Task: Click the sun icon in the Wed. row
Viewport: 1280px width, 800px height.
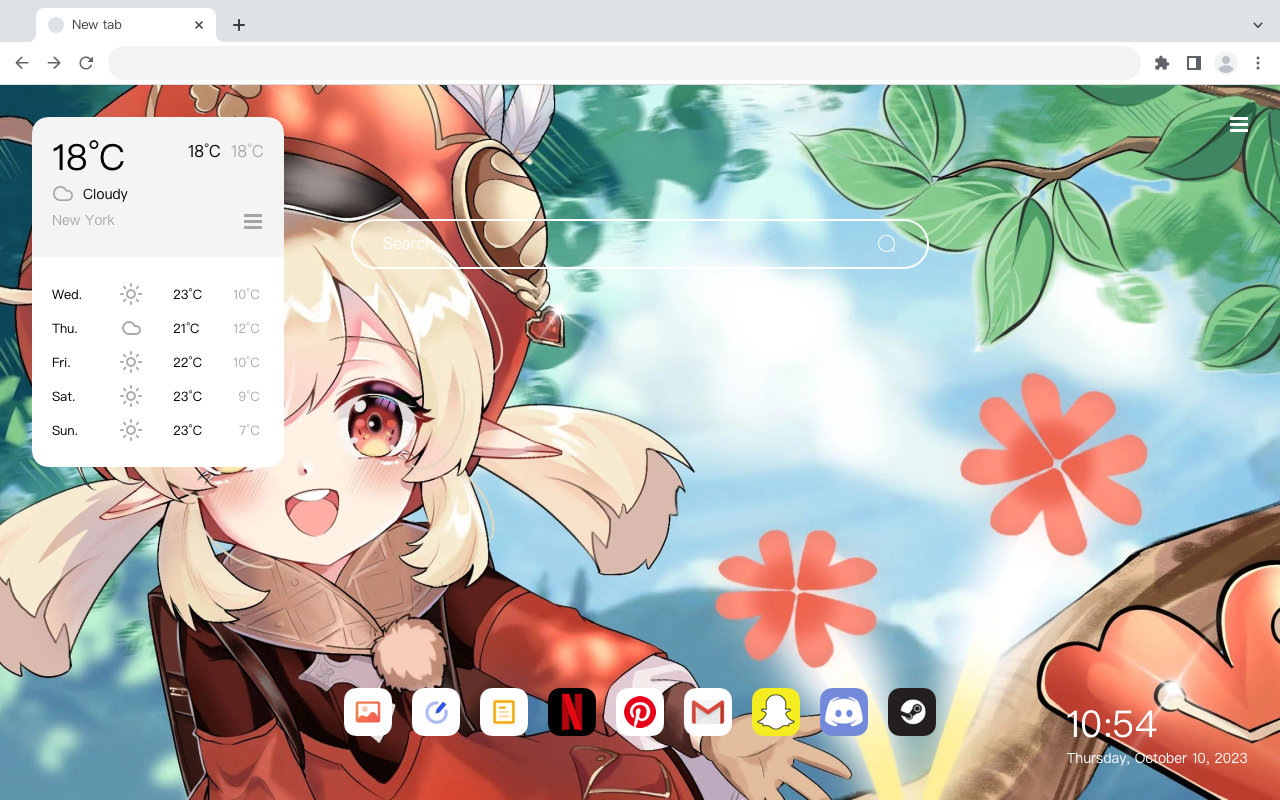Action: click(131, 294)
